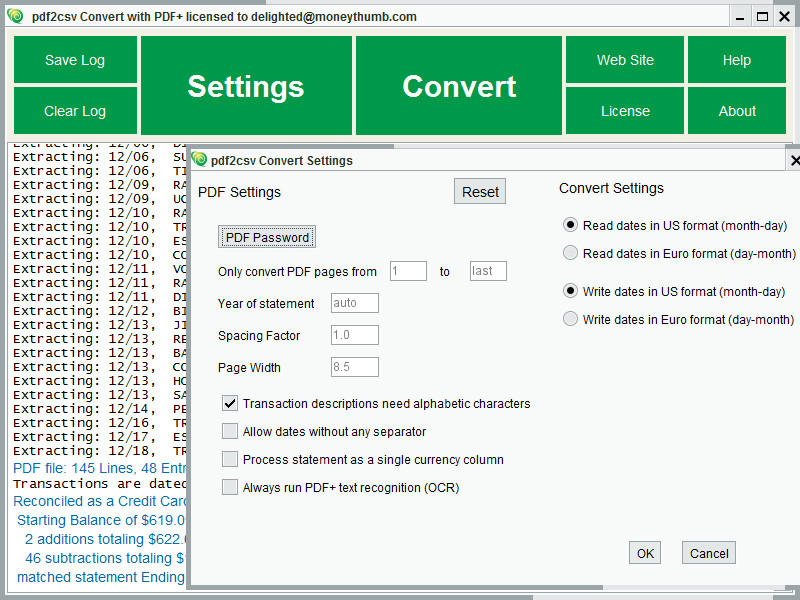
Task: Maximize the pdf2csv main window
Action: point(762,17)
